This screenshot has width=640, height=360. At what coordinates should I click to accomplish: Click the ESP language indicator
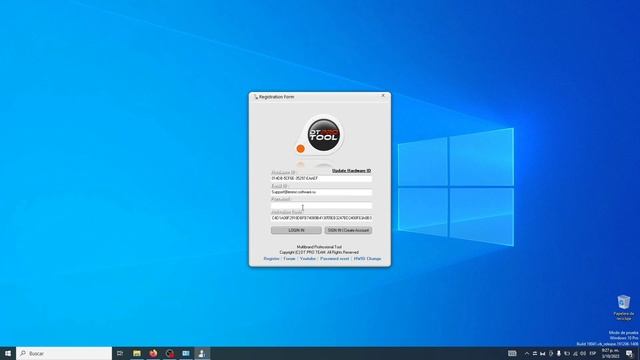[593, 353]
